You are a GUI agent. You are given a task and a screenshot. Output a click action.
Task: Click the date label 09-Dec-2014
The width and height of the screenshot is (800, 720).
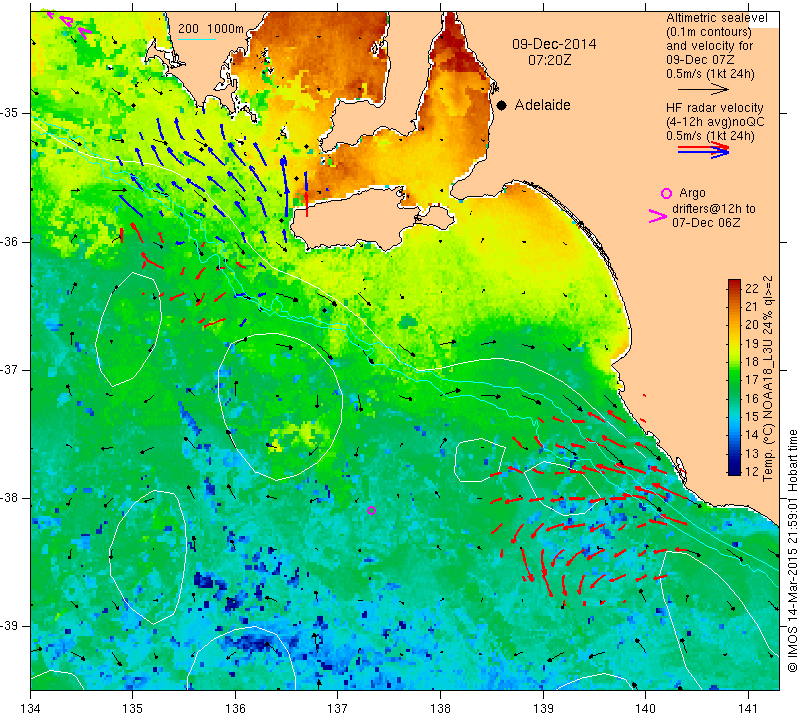[x=554, y=44]
